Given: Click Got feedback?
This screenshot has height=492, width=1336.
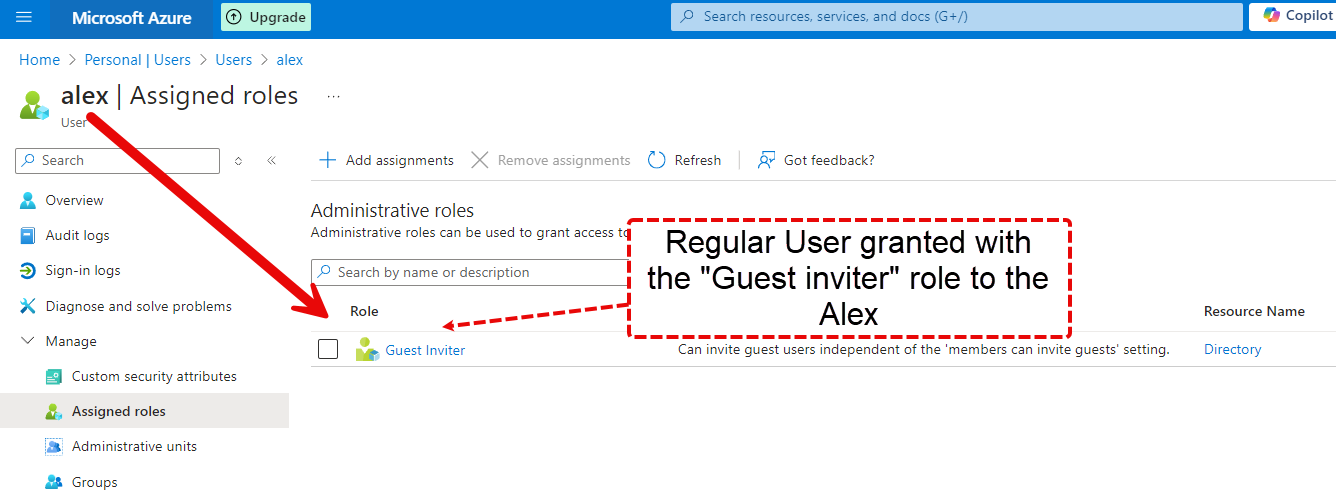Looking at the screenshot, I should 816,160.
